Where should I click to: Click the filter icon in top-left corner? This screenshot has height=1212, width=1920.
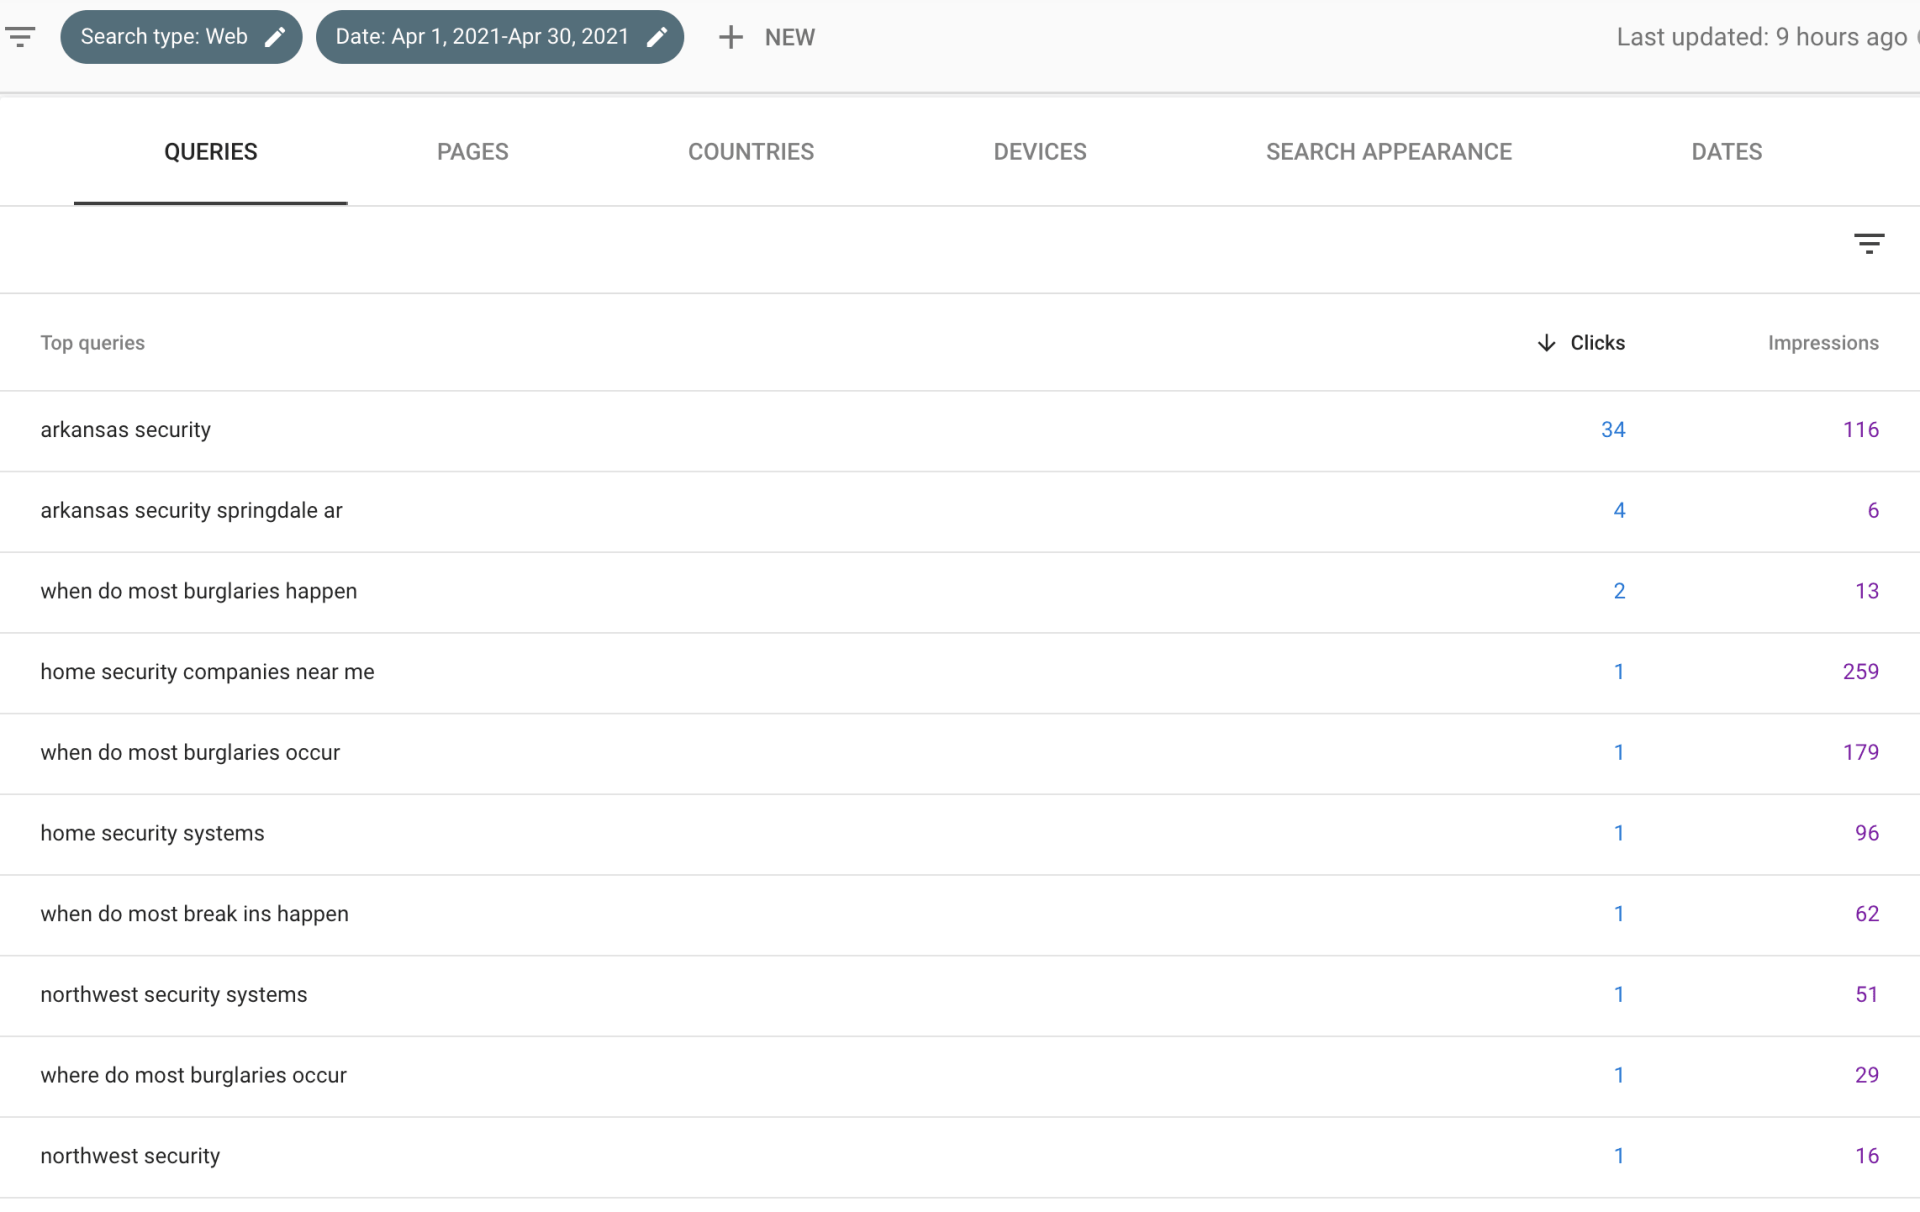(20, 37)
